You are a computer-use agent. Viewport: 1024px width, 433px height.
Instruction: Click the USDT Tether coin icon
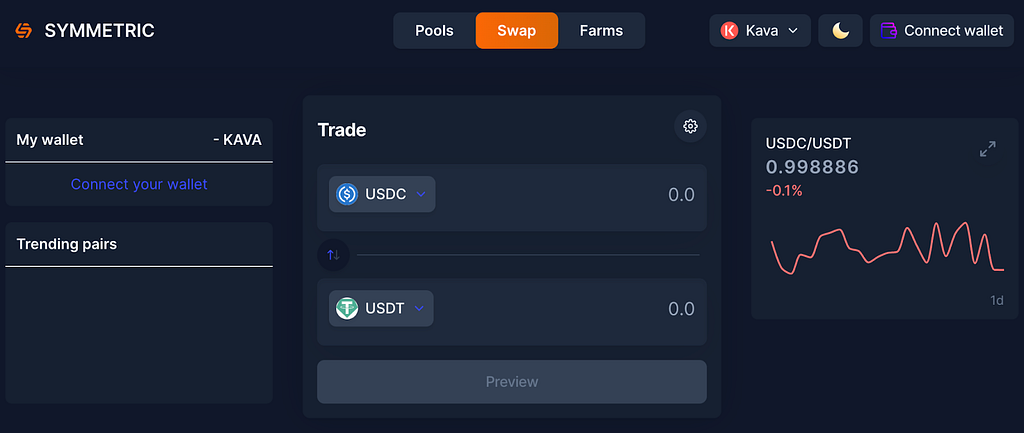(347, 308)
